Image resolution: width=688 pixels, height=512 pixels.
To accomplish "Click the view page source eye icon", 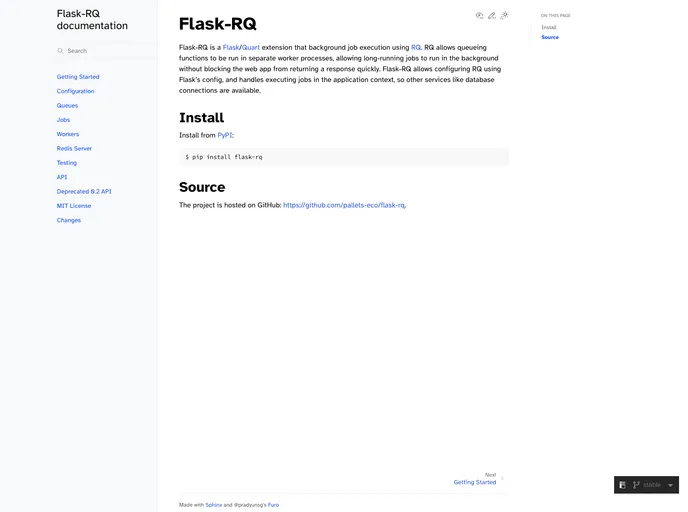I will [479, 15].
